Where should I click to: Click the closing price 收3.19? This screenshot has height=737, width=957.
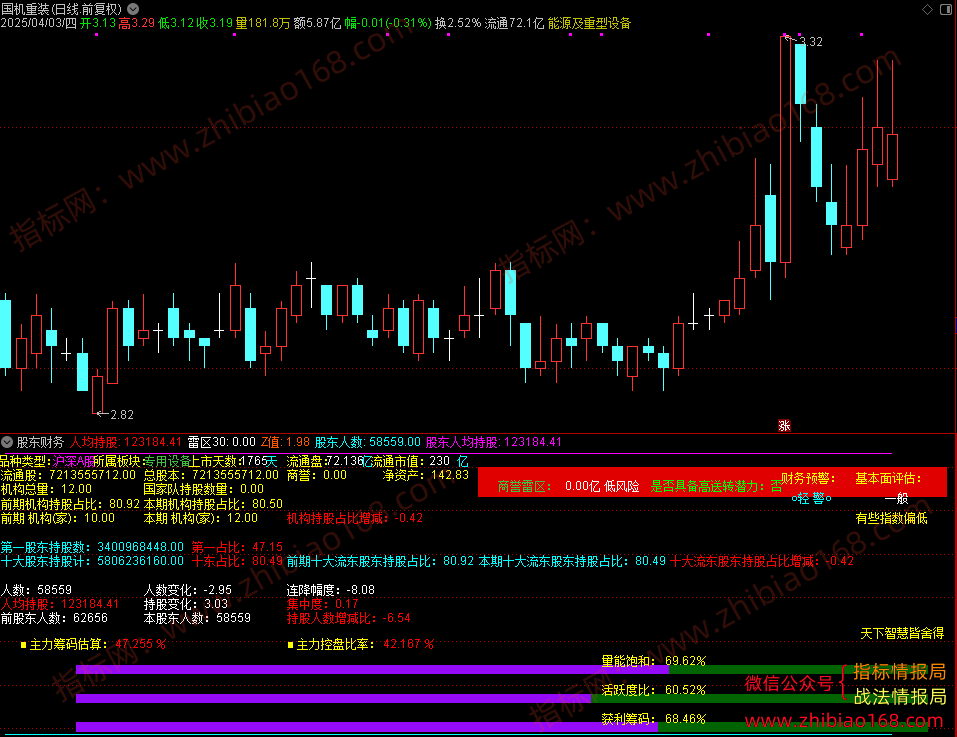click(x=215, y=23)
